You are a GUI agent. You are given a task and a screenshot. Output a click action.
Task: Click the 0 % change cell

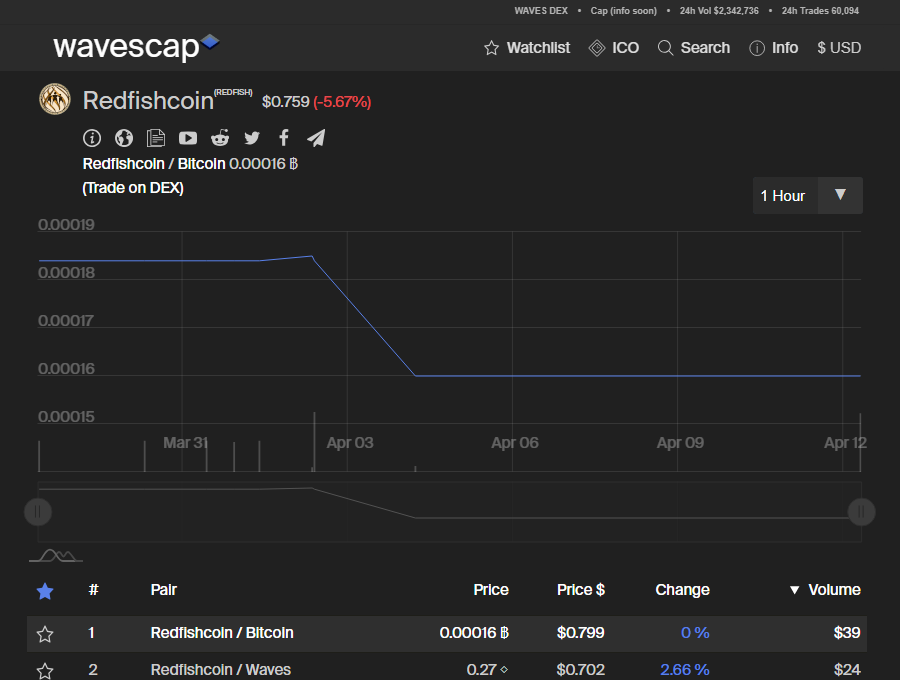click(695, 633)
